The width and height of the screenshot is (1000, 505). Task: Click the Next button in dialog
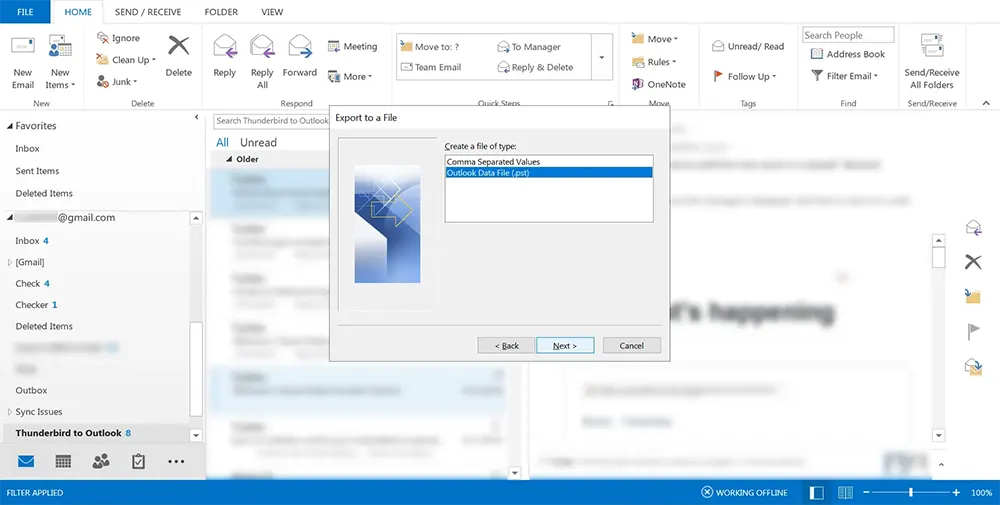[x=565, y=346]
